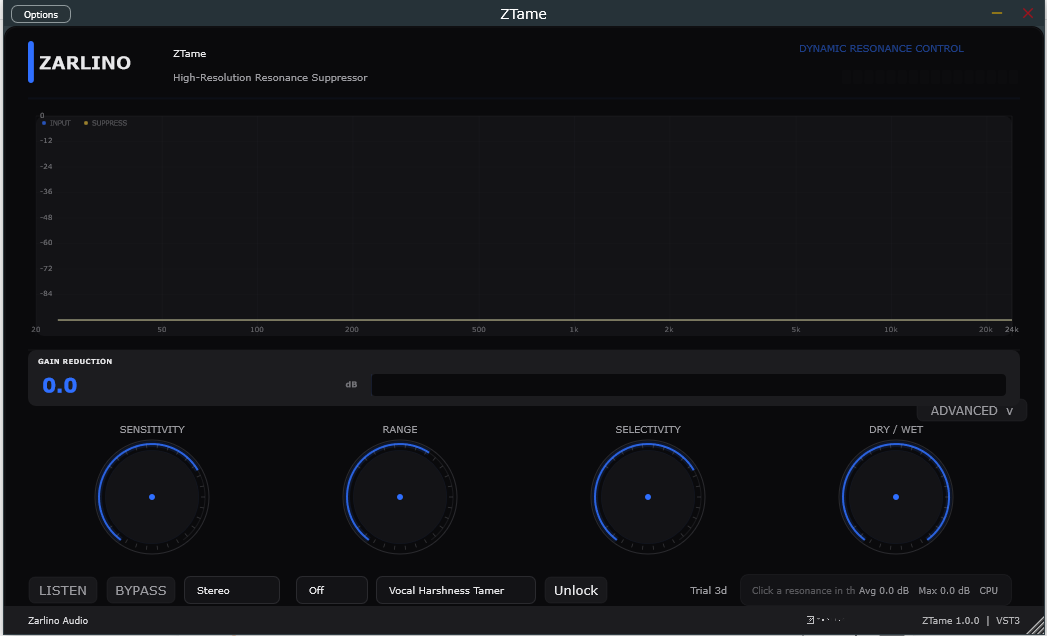Toggle the LISTEN mode button
The height and width of the screenshot is (636, 1047).
click(x=63, y=591)
